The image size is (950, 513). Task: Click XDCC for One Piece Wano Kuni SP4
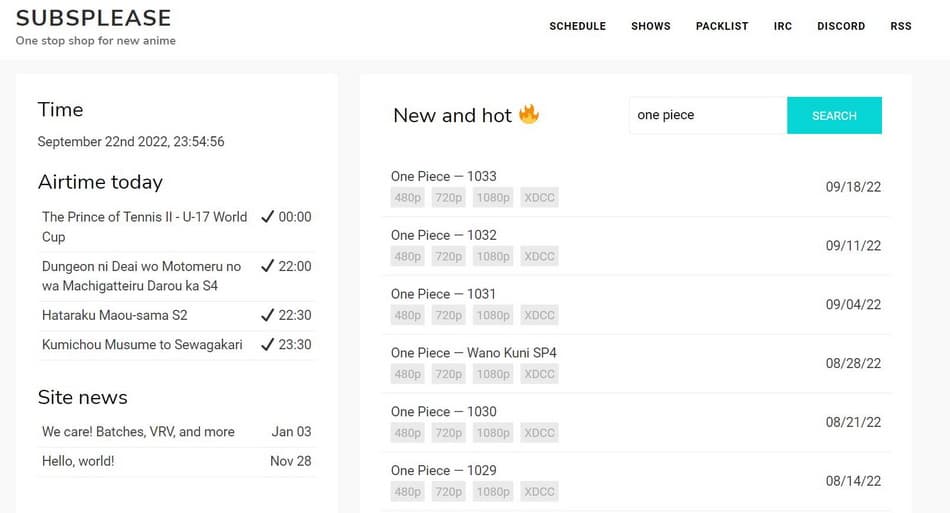tap(539, 374)
